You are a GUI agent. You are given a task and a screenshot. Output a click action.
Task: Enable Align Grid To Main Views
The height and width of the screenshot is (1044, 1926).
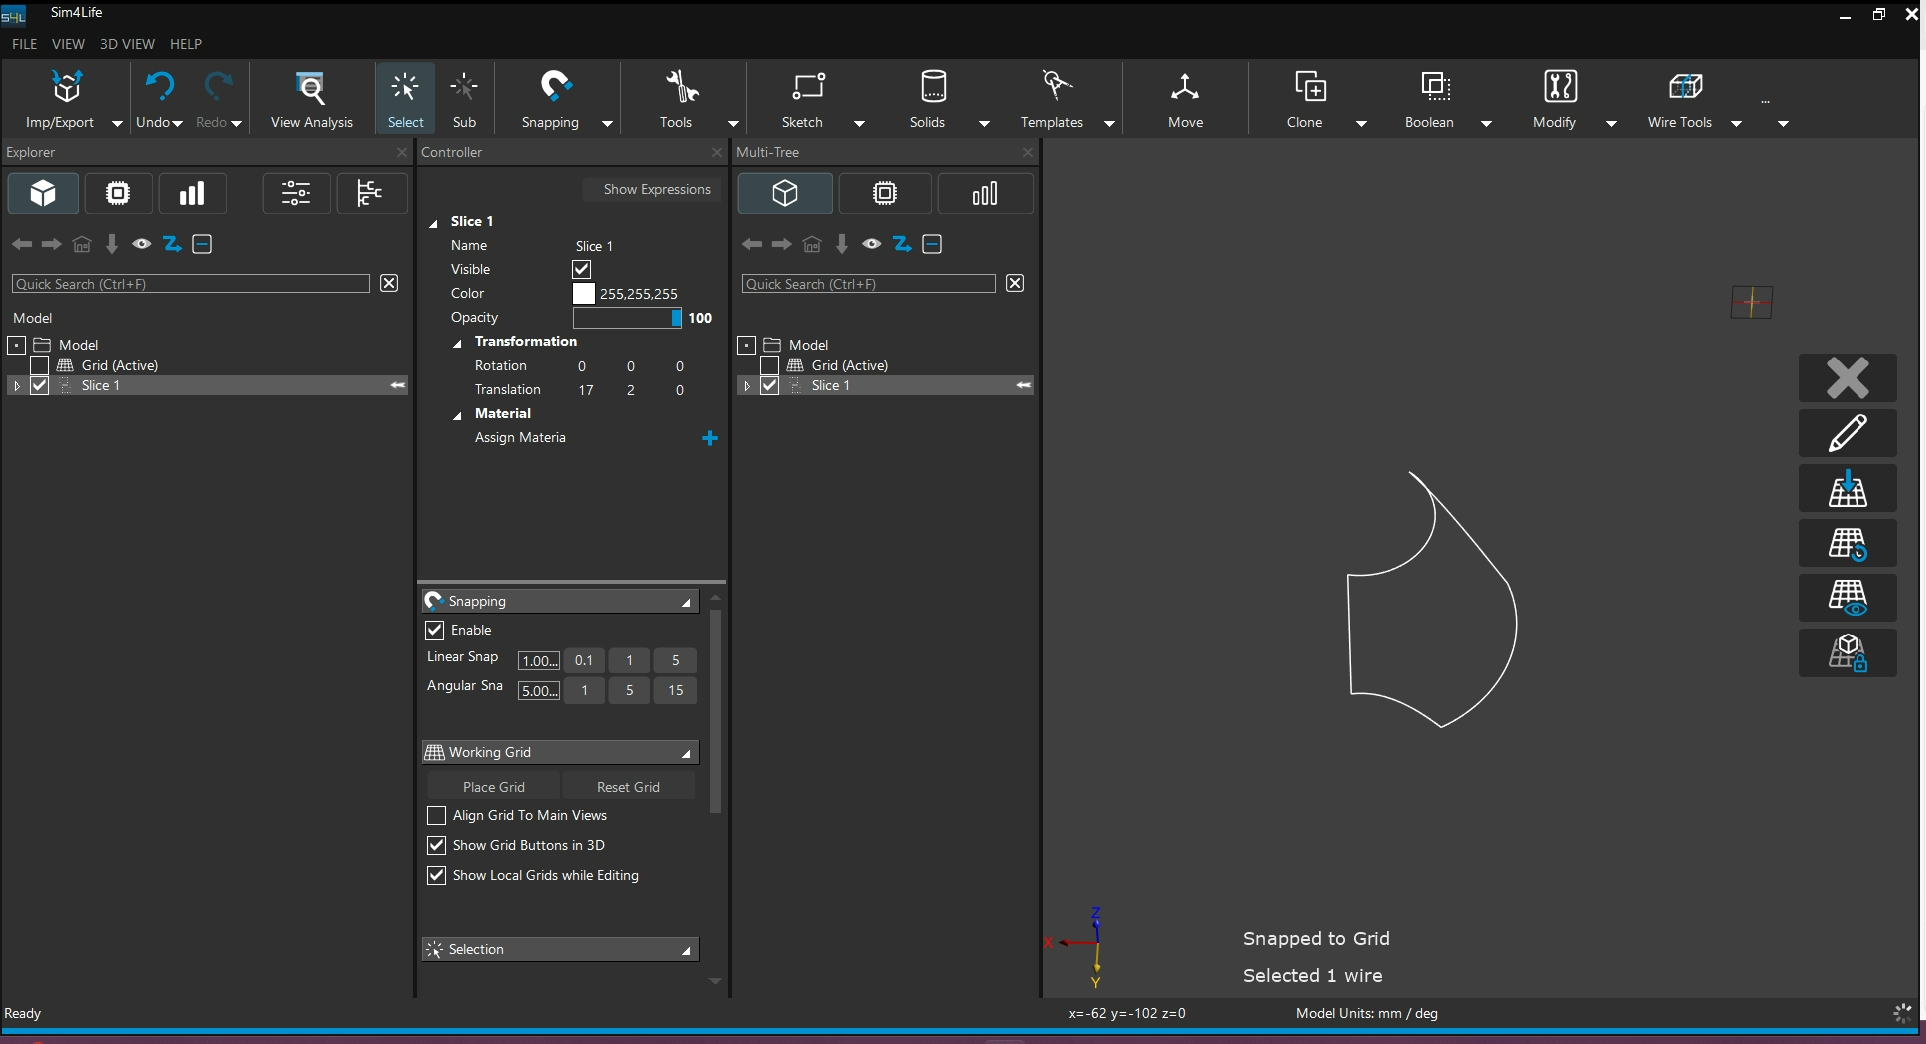(x=436, y=816)
